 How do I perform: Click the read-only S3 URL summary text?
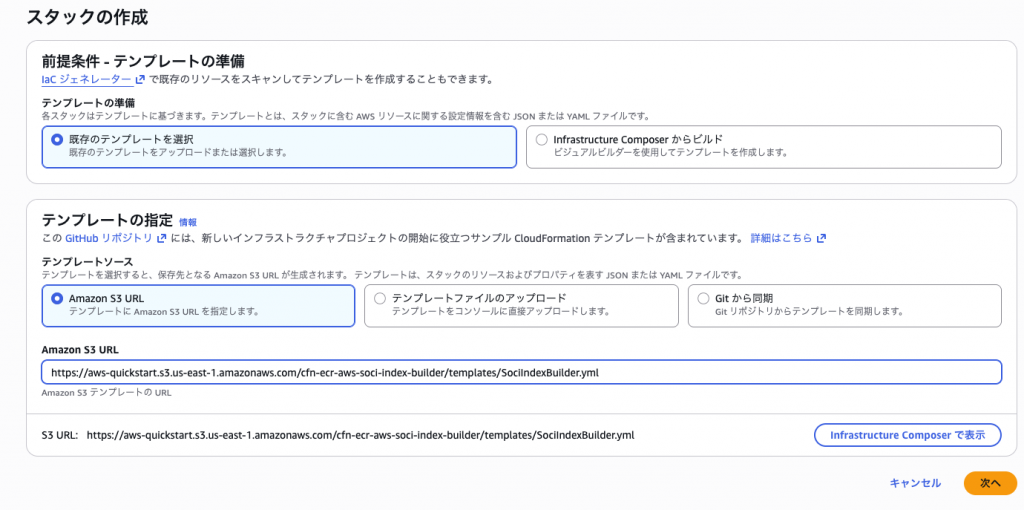360,435
